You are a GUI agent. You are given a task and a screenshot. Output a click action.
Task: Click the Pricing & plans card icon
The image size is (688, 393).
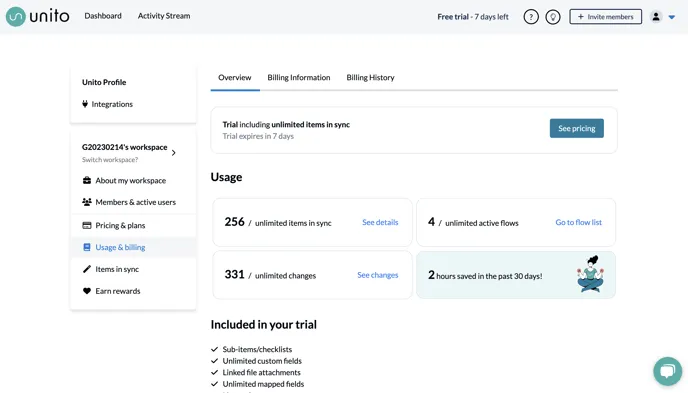pos(87,225)
